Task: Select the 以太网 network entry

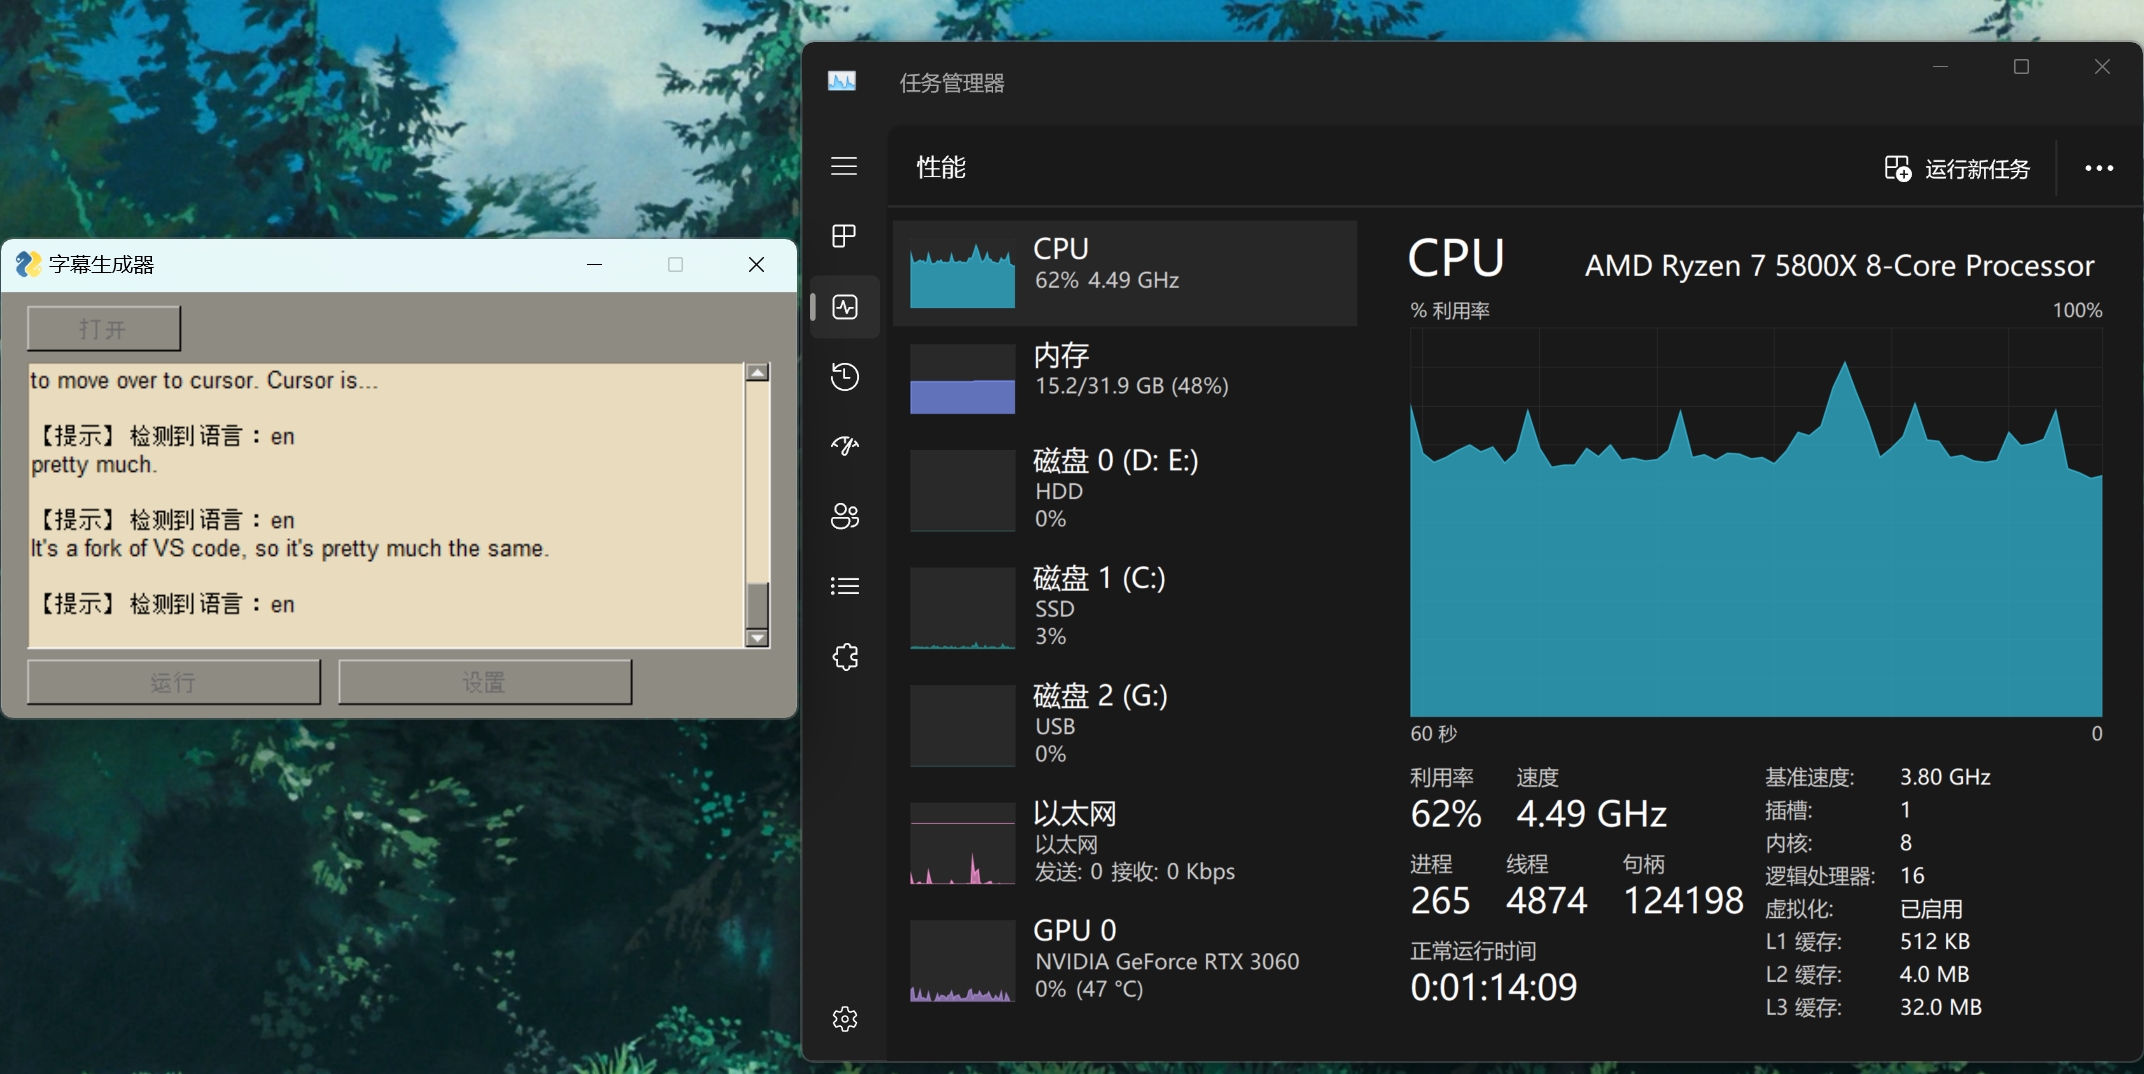Action: [x=1125, y=842]
